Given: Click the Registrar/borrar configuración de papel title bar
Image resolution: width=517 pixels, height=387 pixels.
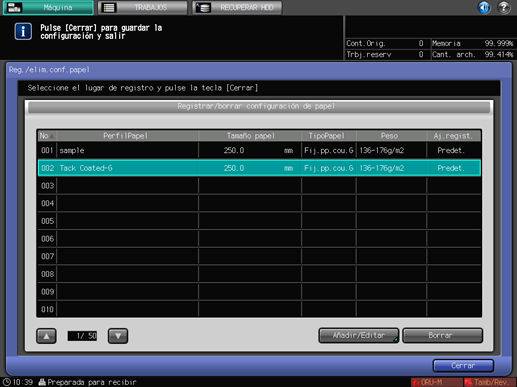Looking at the screenshot, I should (259, 107).
